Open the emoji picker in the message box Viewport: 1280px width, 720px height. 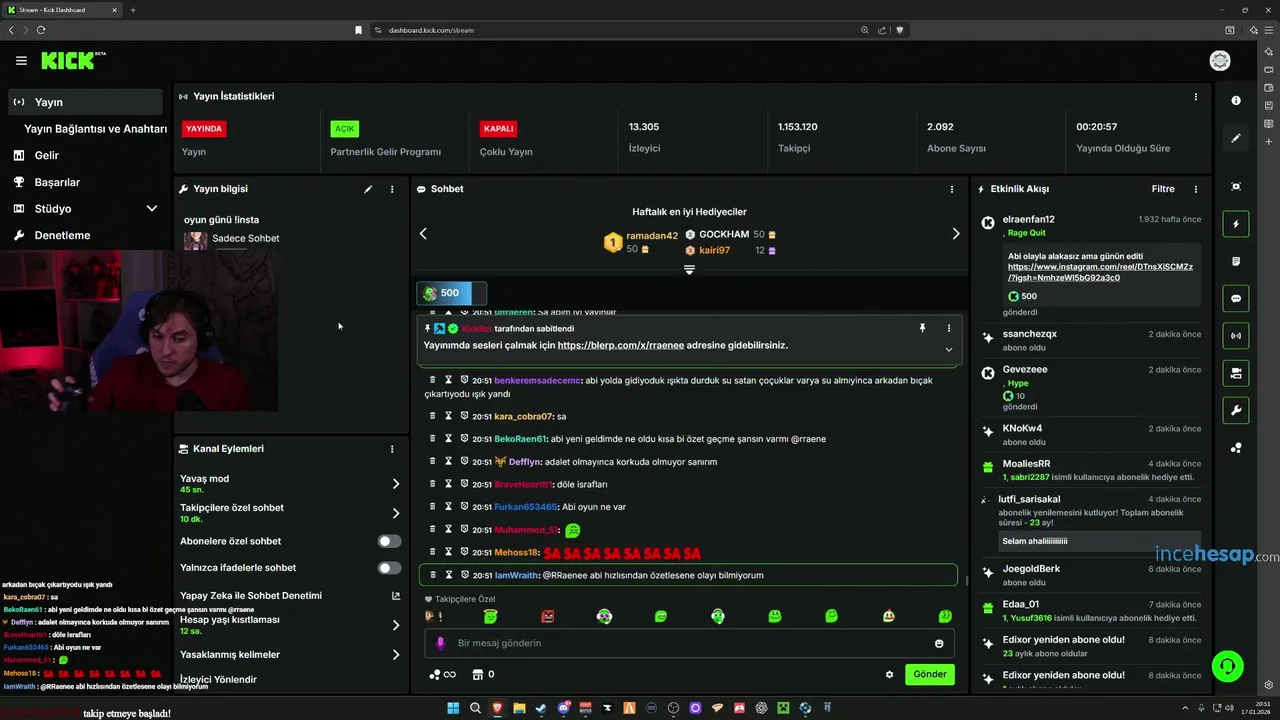939,643
